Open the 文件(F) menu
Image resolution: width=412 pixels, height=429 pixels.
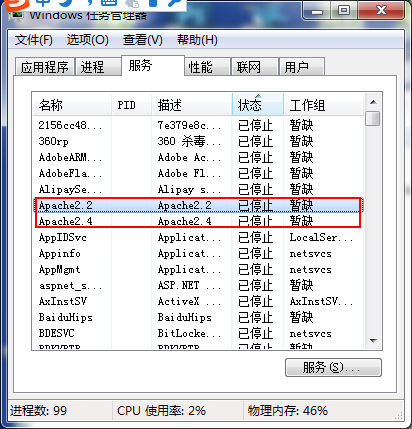(34, 40)
